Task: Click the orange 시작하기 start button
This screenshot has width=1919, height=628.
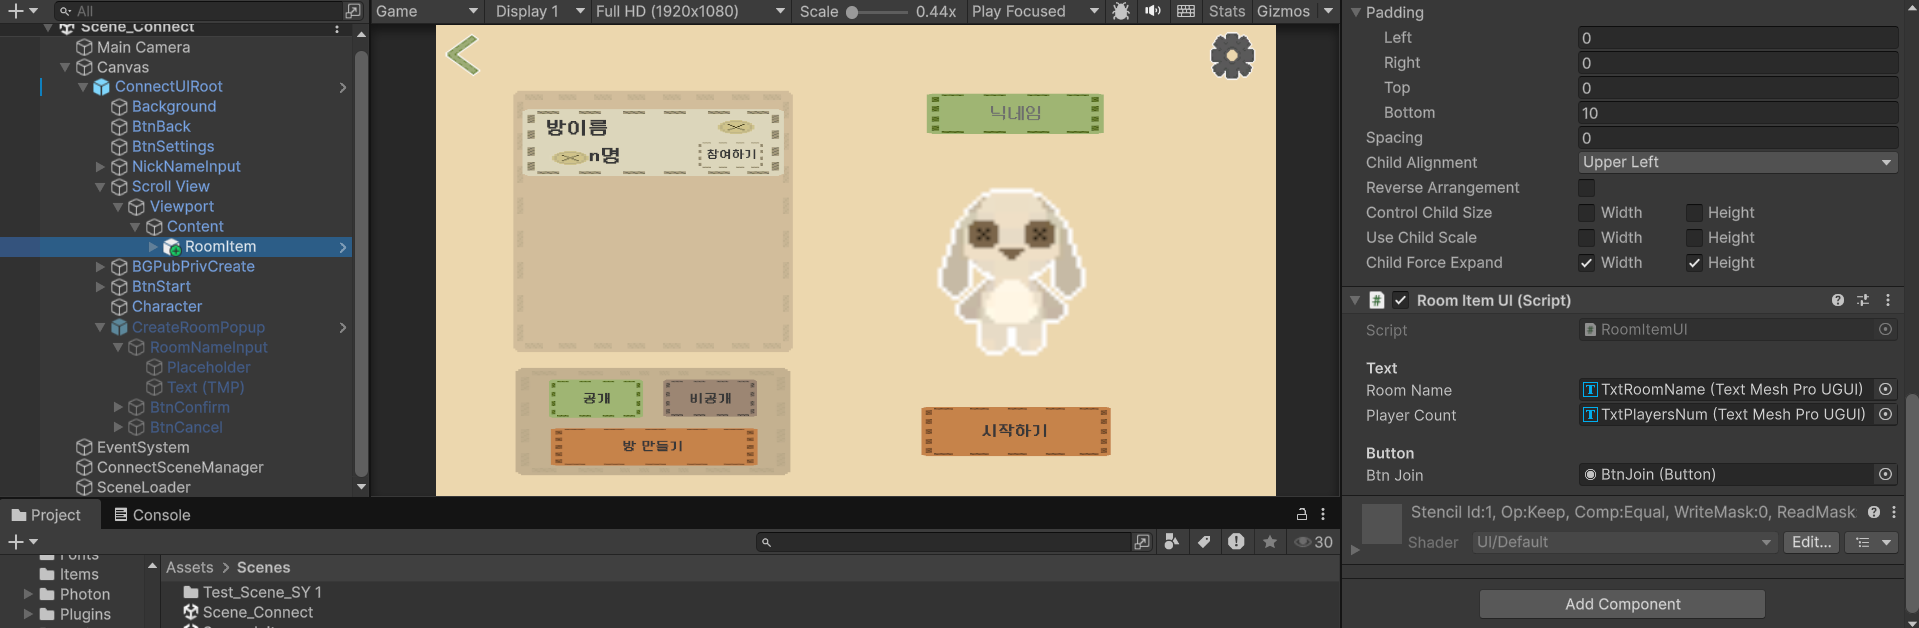Action: coord(1015,431)
